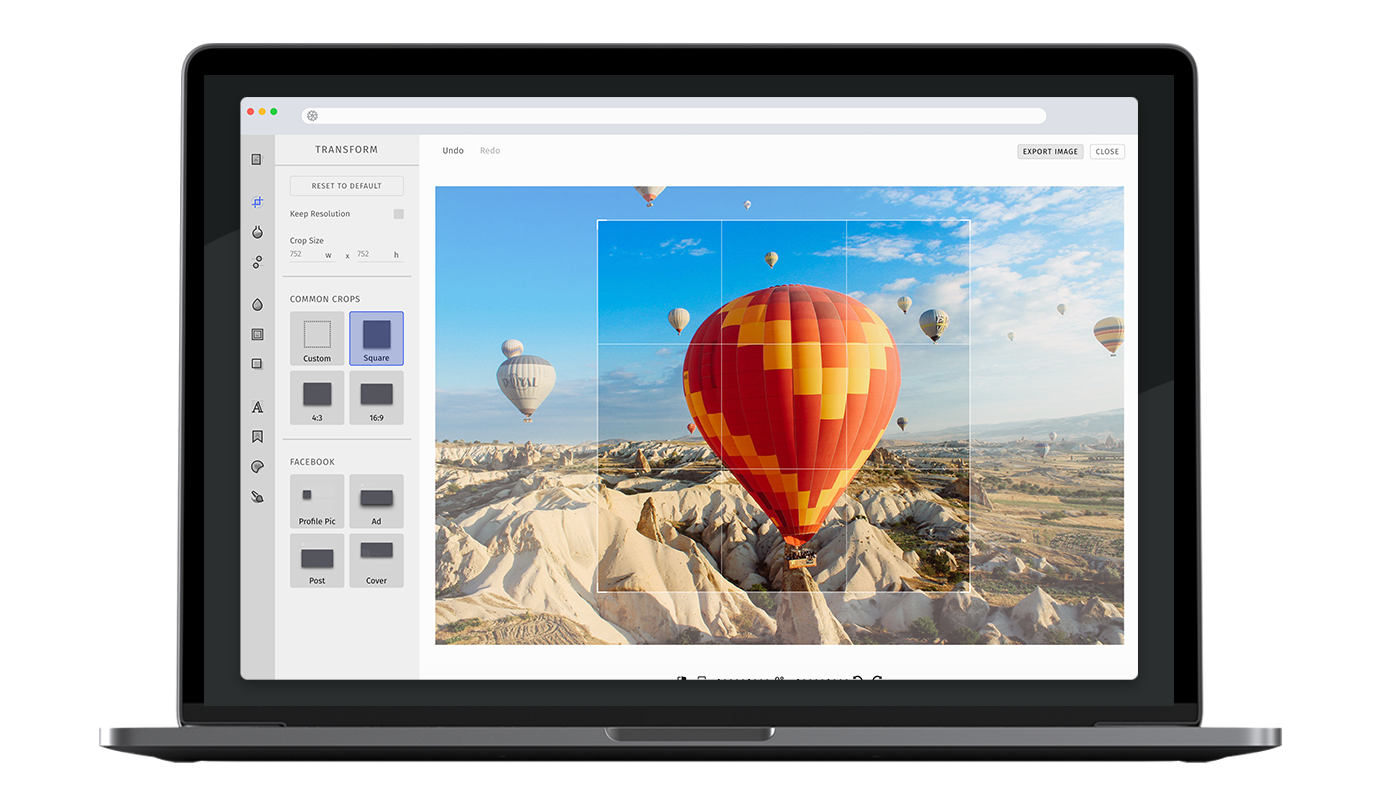Choose the Custom crop preset
Viewport: 1383px width, 800px height.
coord(317,338)
